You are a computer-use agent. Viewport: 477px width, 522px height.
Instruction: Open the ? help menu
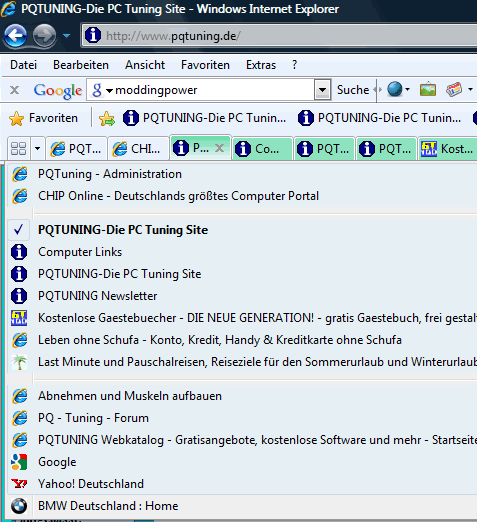coord(294,65)
